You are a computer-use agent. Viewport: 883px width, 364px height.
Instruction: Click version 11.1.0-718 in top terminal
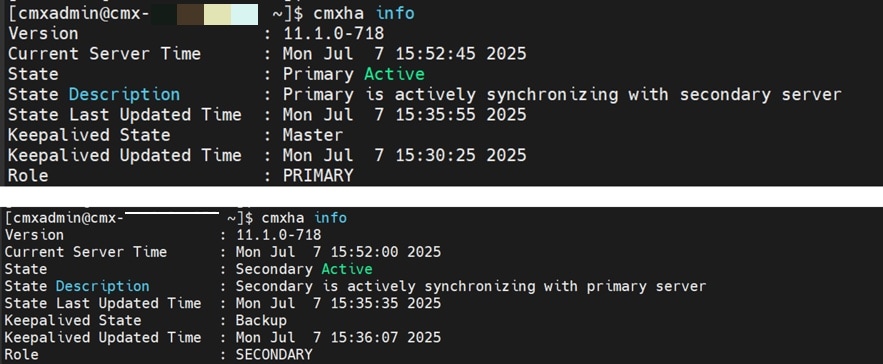point(333,34)
